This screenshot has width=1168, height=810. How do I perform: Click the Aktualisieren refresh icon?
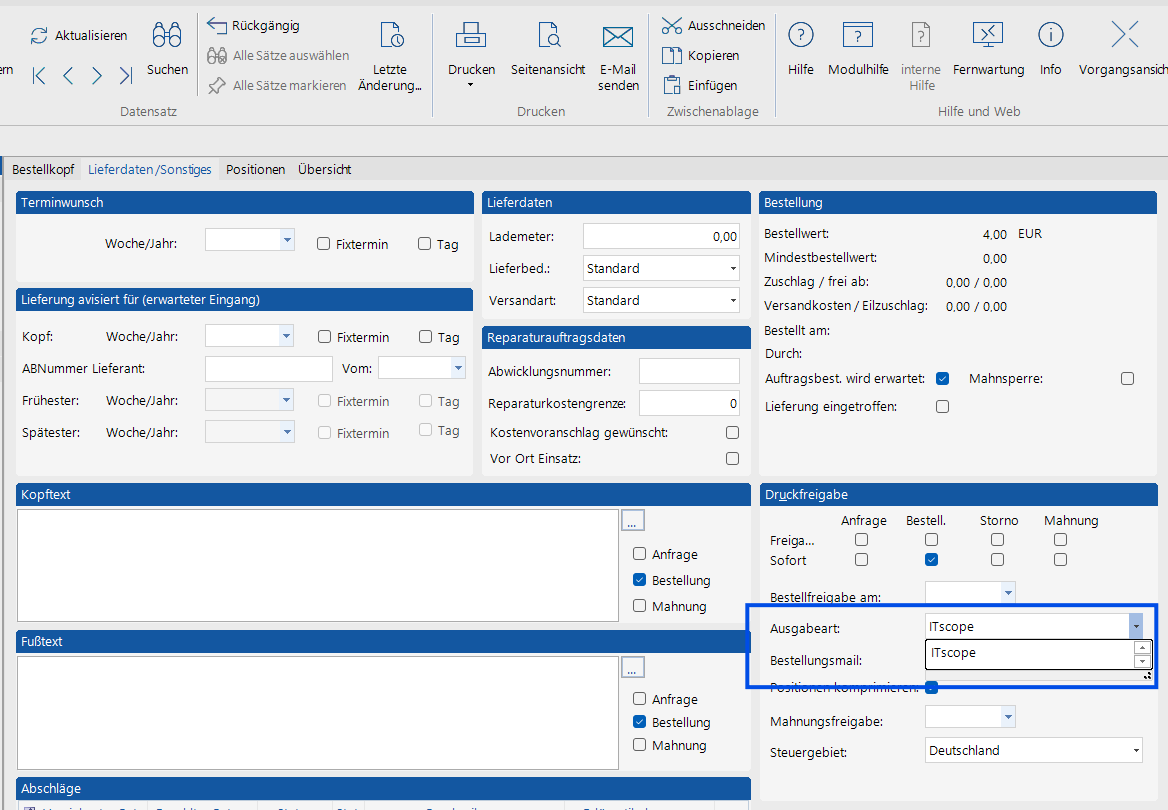(39, 36)
